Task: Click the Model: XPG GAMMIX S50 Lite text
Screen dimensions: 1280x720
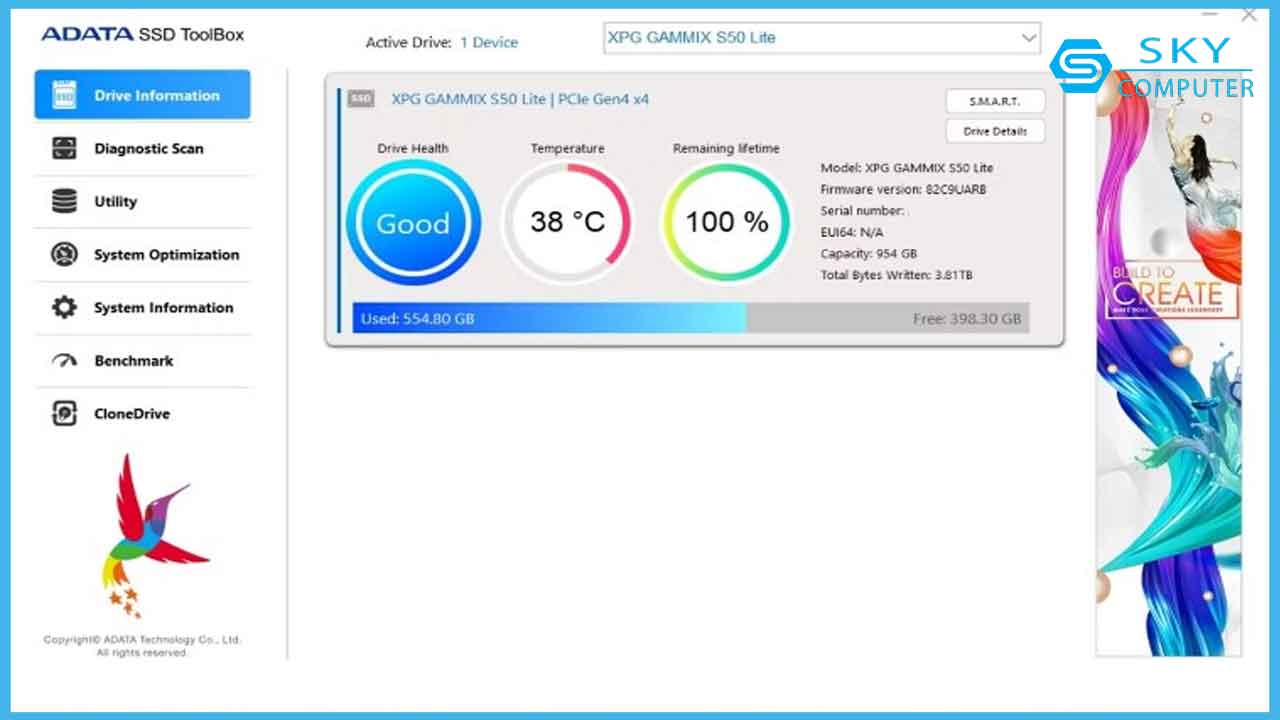Action: (907, 168)
